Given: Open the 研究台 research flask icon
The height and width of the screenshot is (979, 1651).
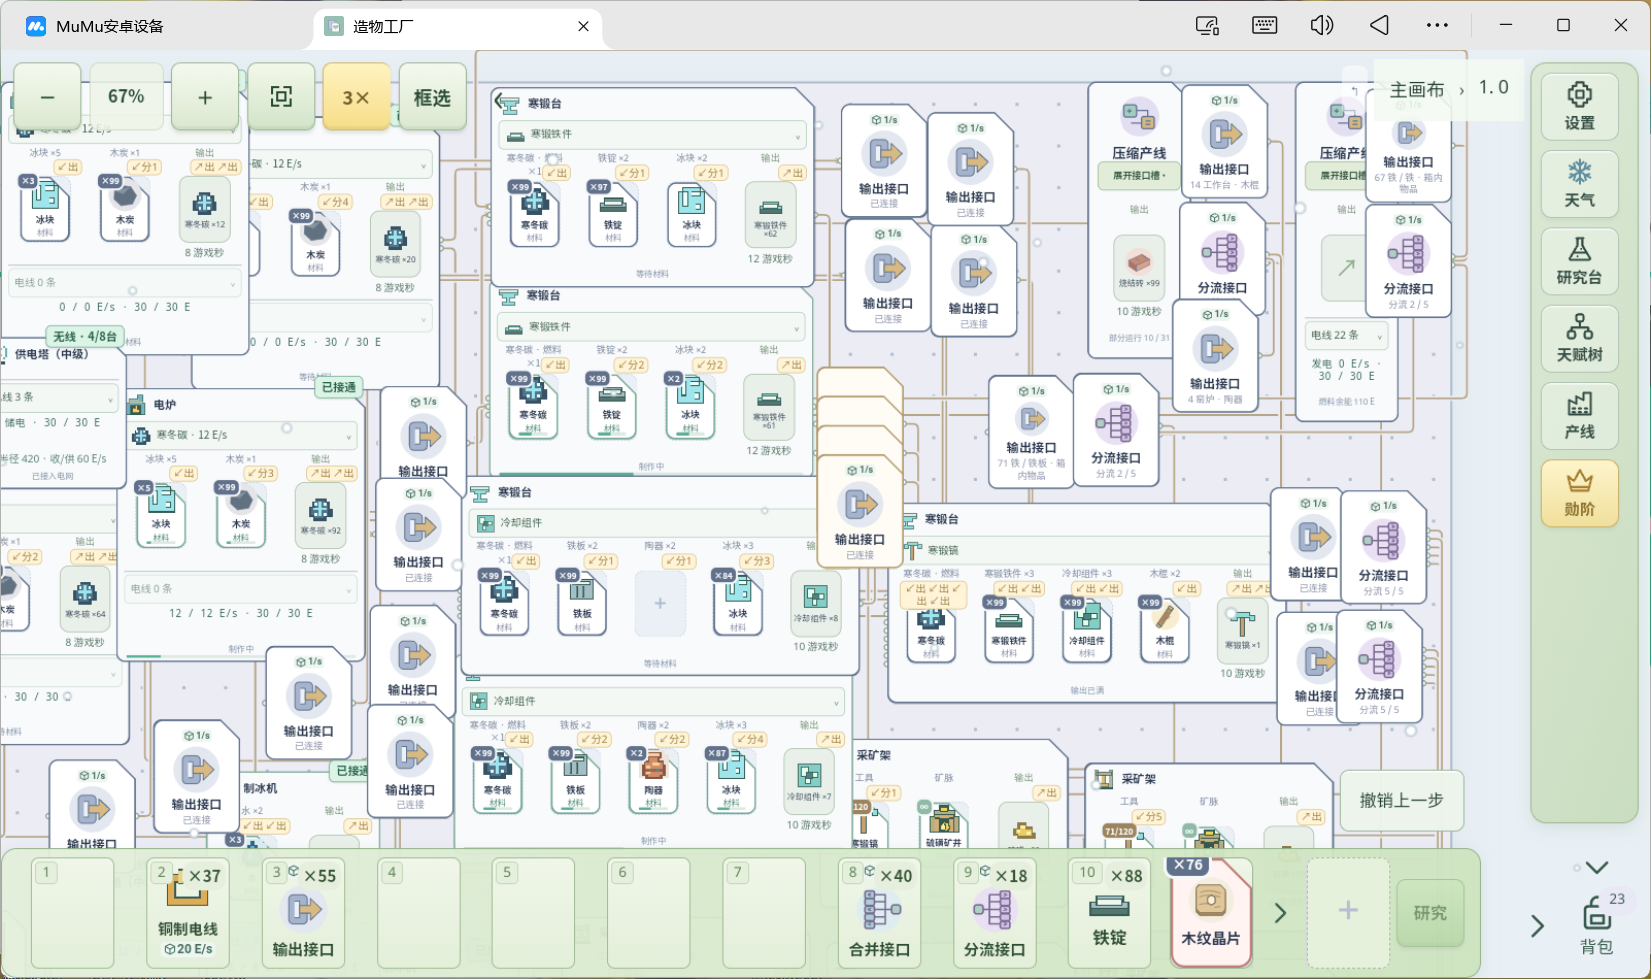Looking at the screenshot, I should tap(1579, 260).
